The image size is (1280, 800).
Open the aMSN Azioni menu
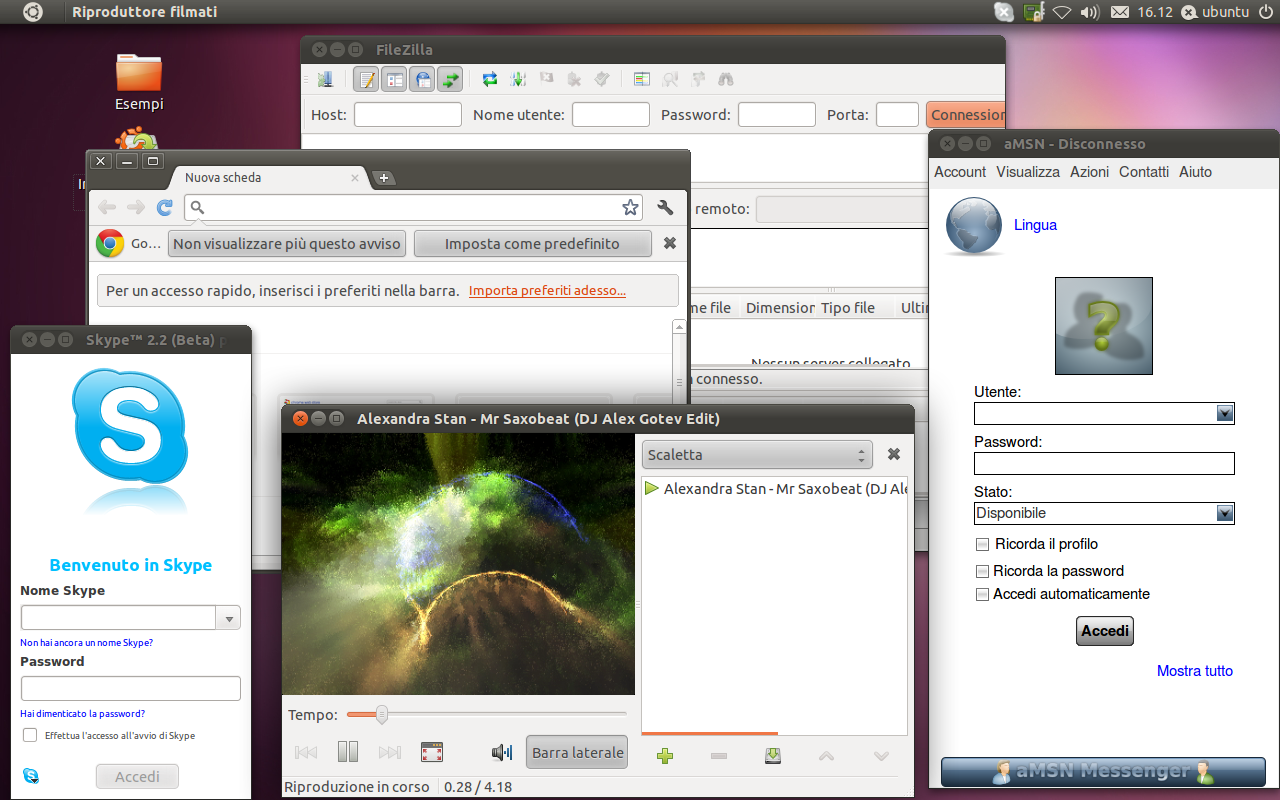1089,172
